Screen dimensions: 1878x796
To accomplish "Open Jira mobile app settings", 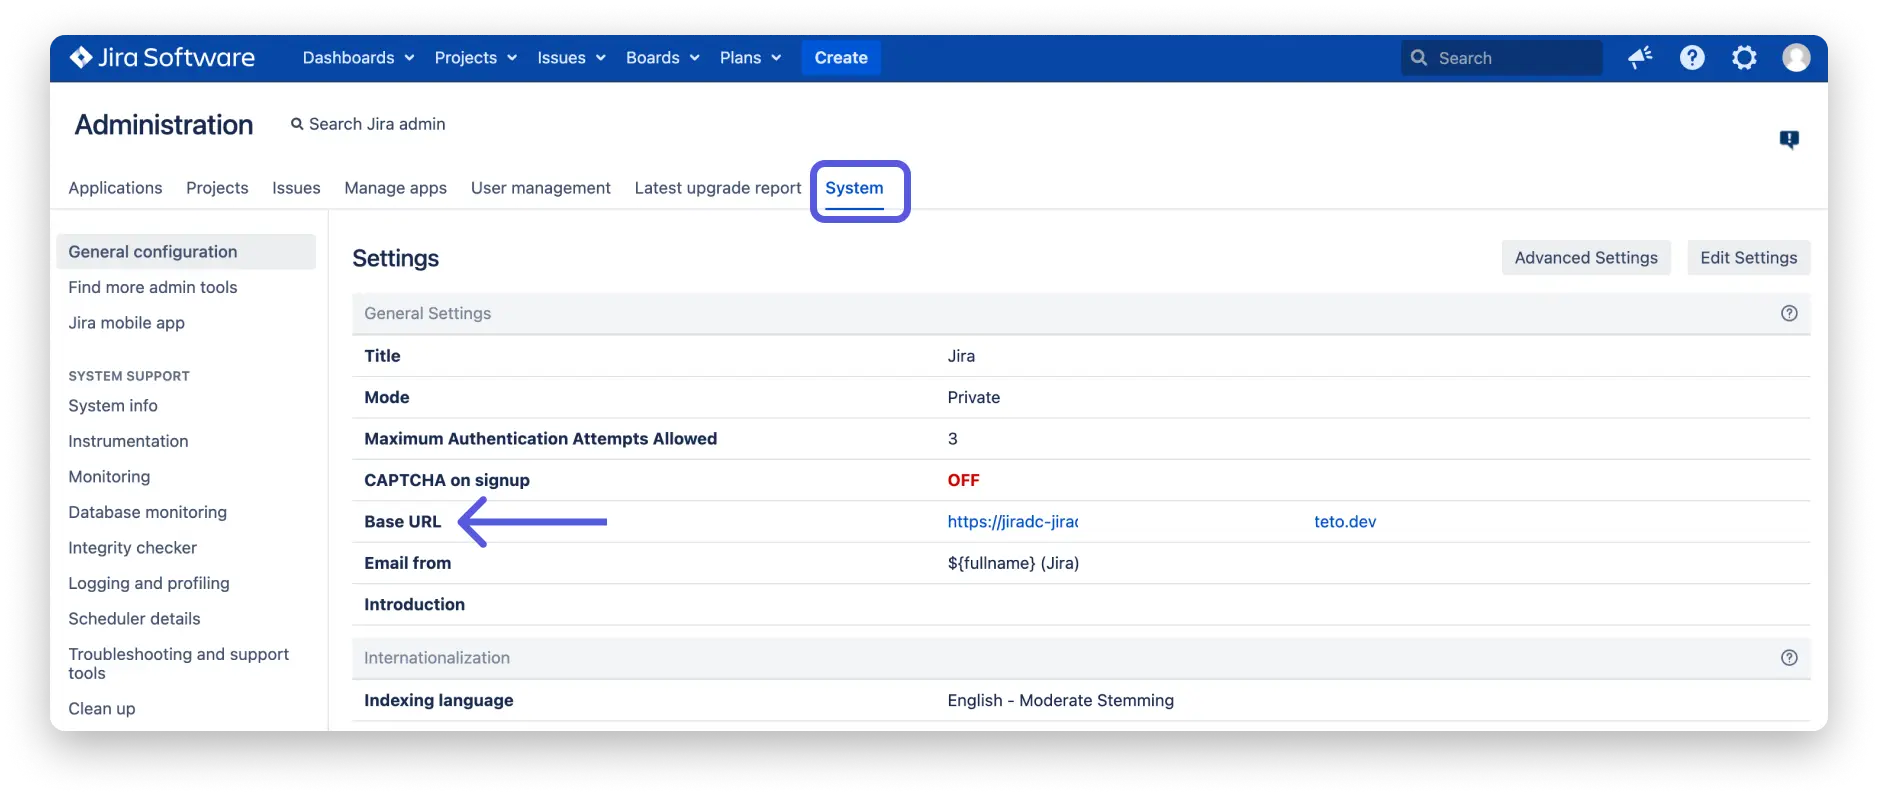I will 126,323.
